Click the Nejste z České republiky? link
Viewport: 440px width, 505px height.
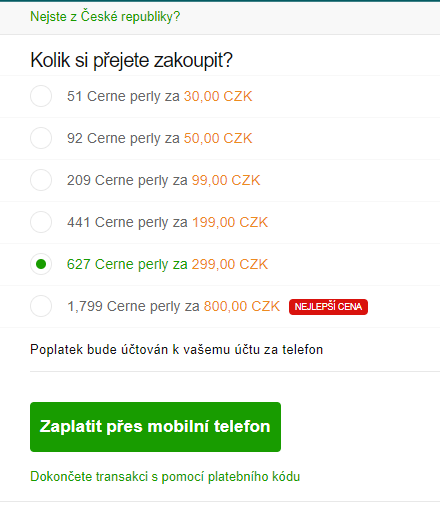(x=105, y=16)
